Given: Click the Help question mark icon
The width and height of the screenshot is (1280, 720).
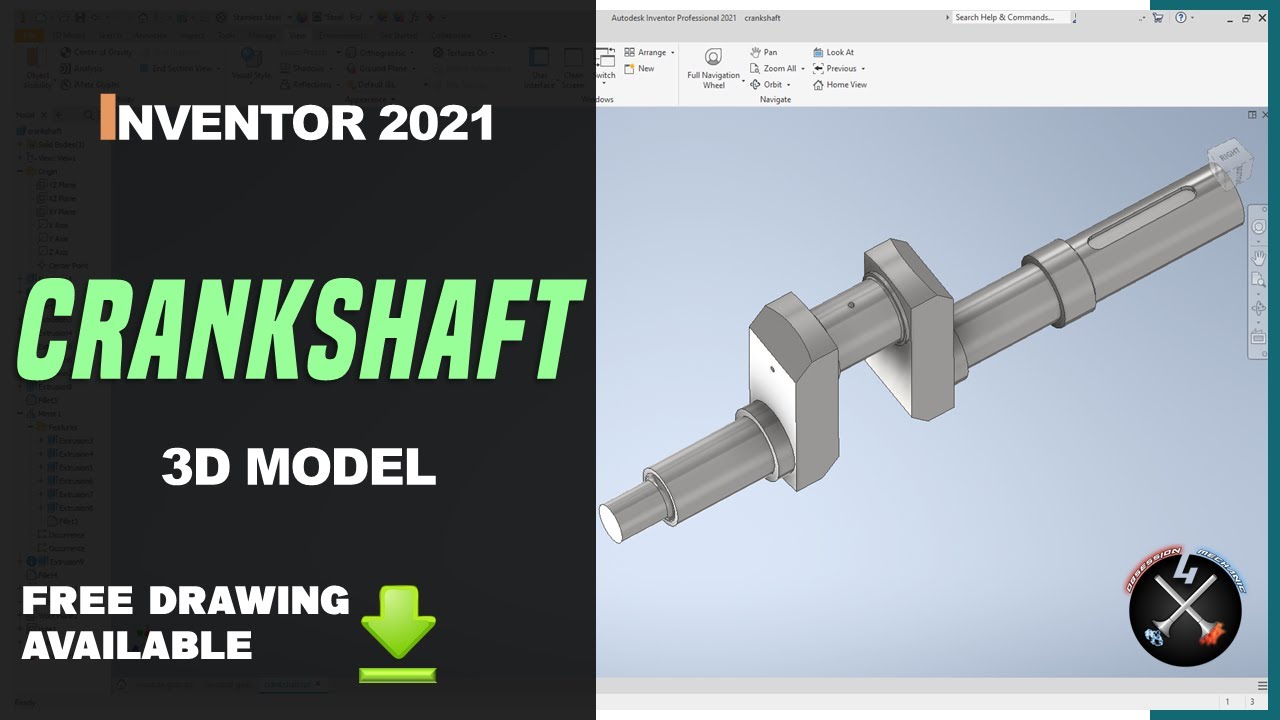Looking at the screenshot, I should 1181,17.
